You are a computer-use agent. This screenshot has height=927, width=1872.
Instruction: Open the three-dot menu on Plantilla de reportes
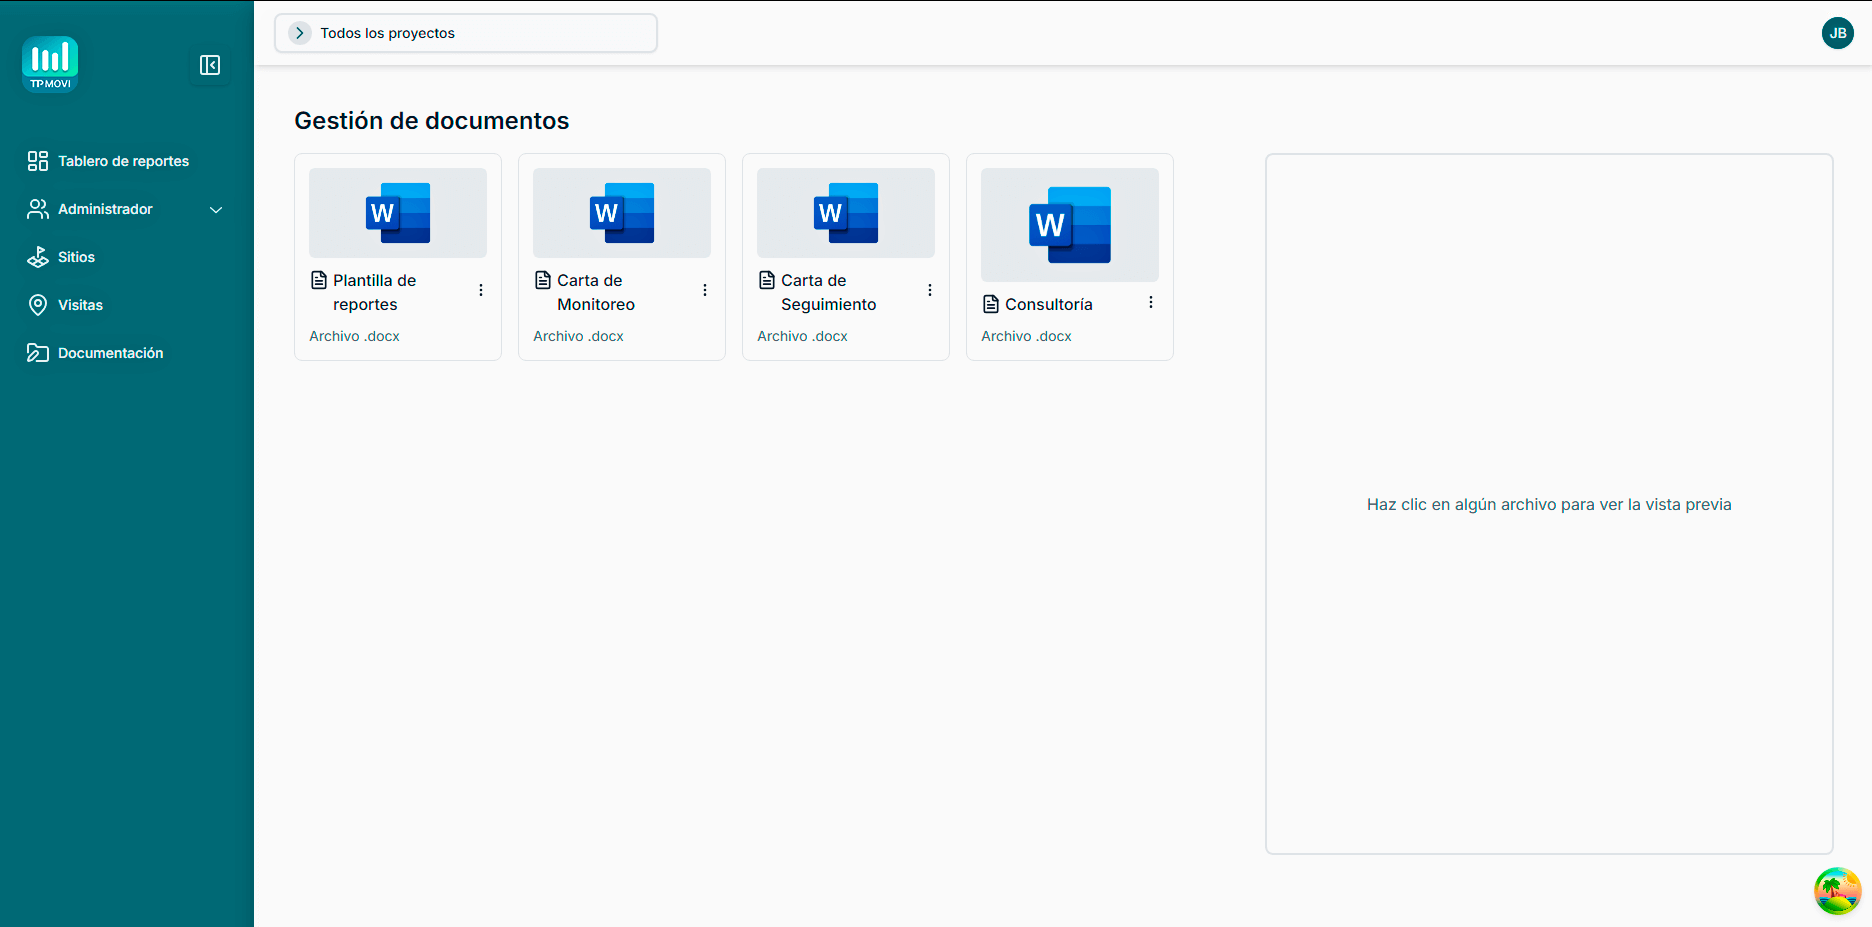[481, 290]
